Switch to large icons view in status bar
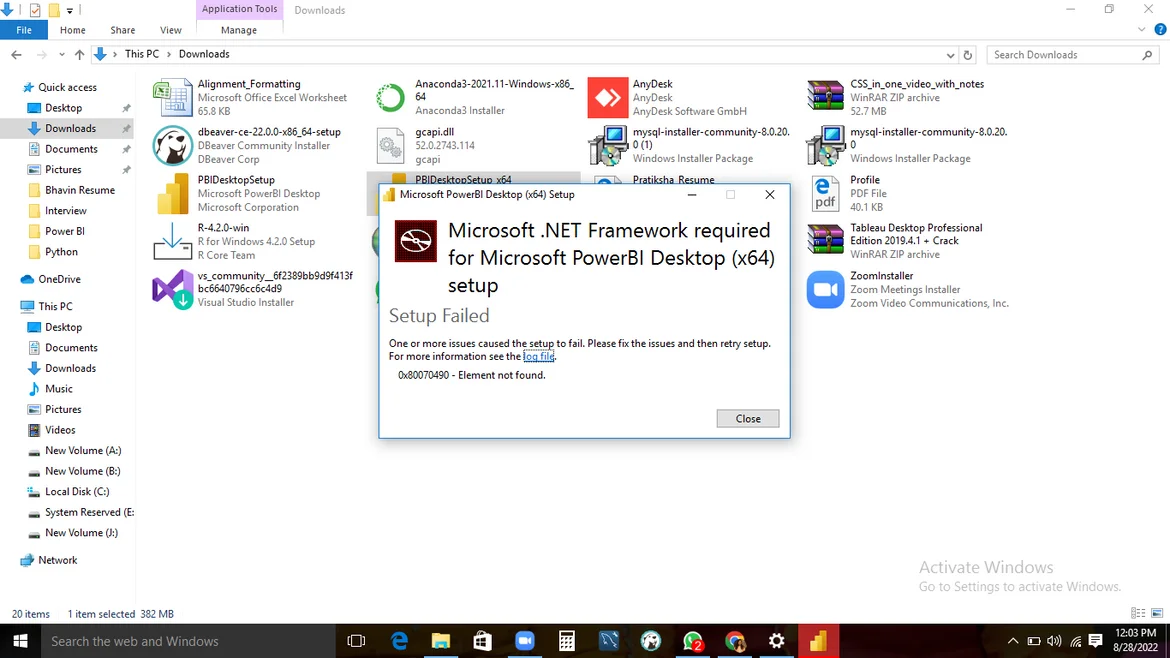Screen dimensions: 1170x658 [x=1157, y=614]
